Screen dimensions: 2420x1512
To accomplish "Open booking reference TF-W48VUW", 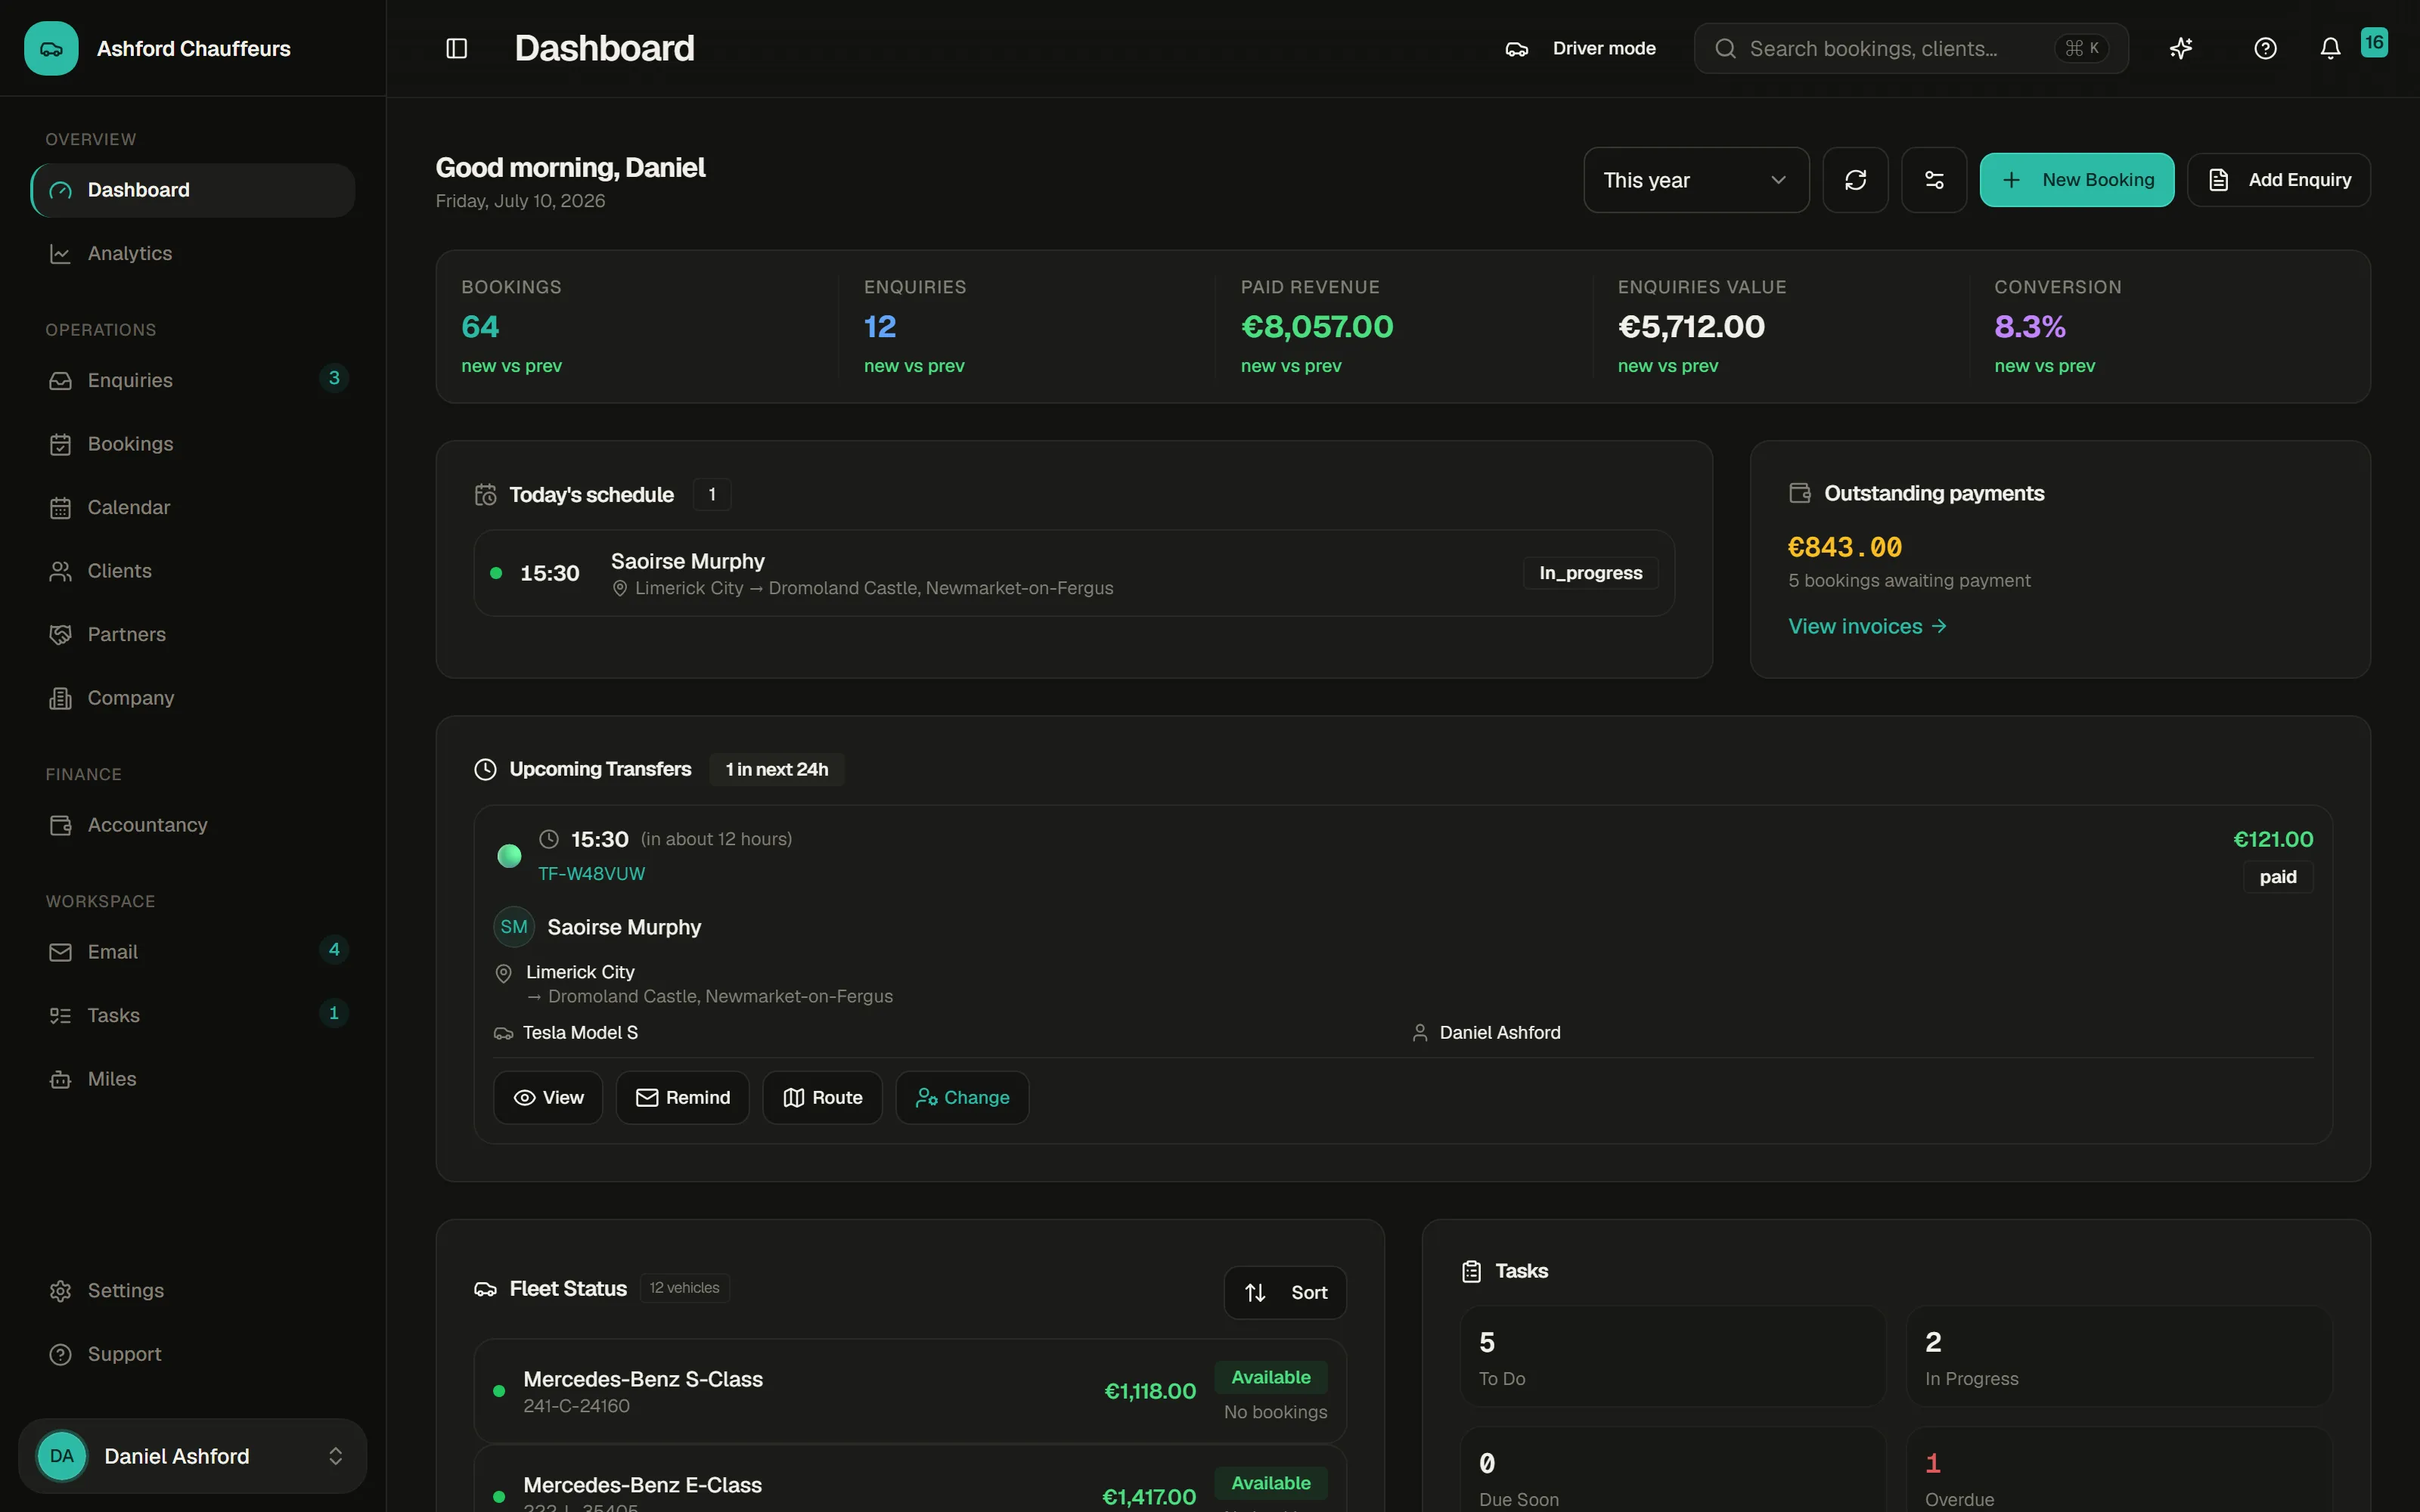I will click(x=591, y=874).
